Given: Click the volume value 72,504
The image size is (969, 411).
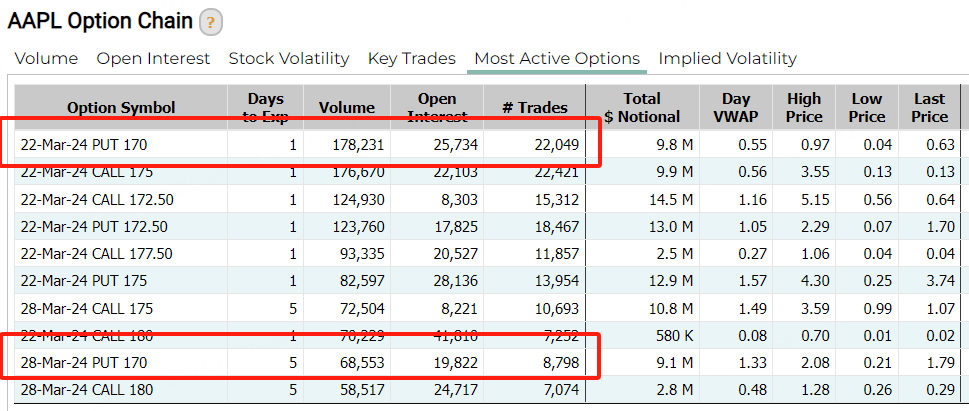Looking at the screenshot, I should click(362, 308).
